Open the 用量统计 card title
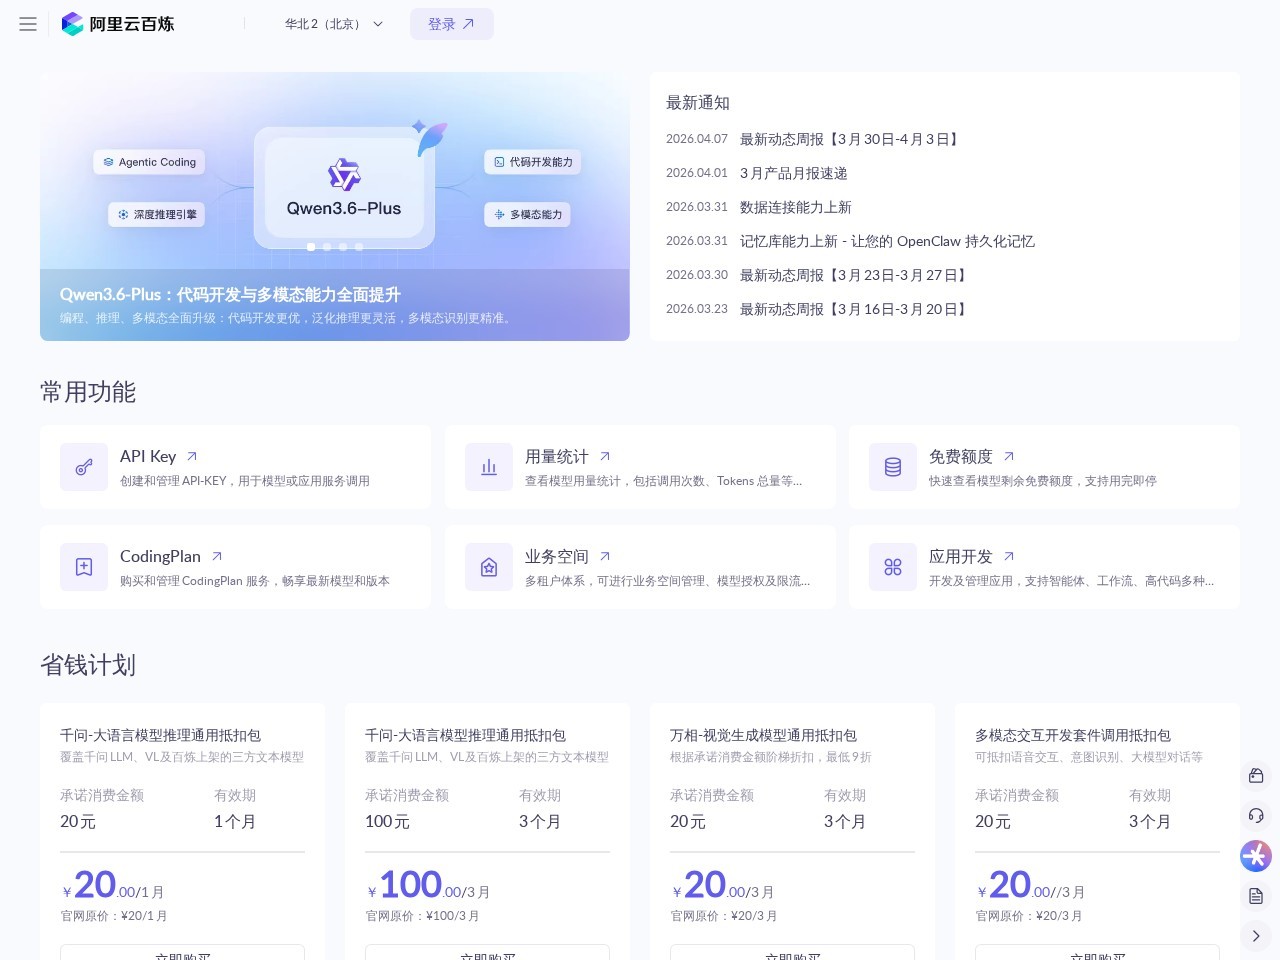 pos(557,456)
